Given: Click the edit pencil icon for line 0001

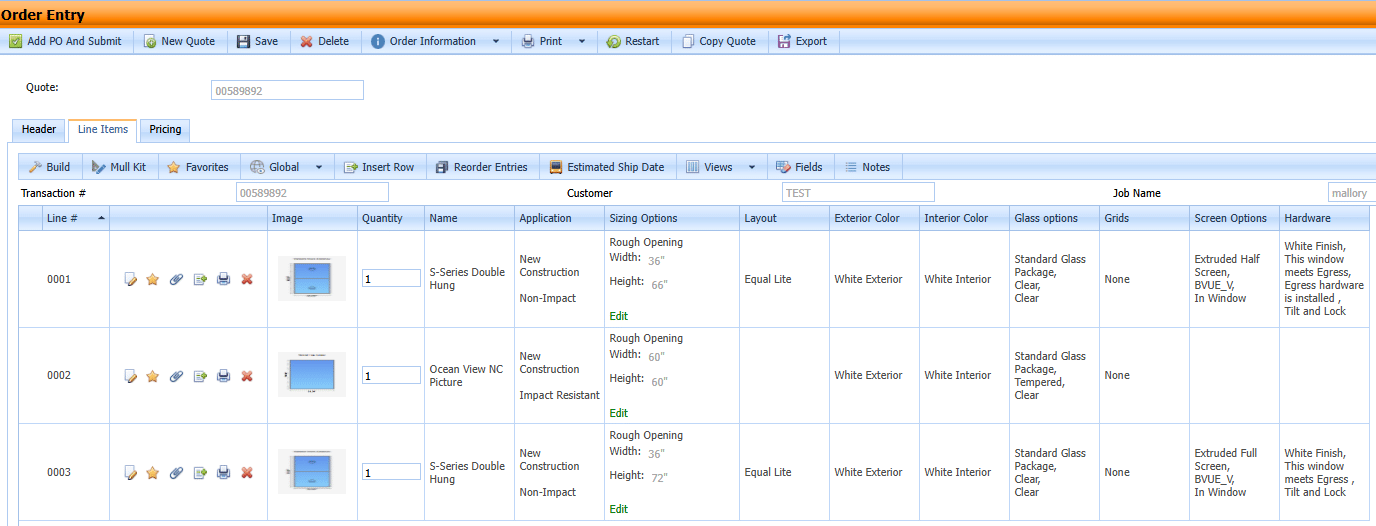Looking at the screenshot, I should 129,280.
